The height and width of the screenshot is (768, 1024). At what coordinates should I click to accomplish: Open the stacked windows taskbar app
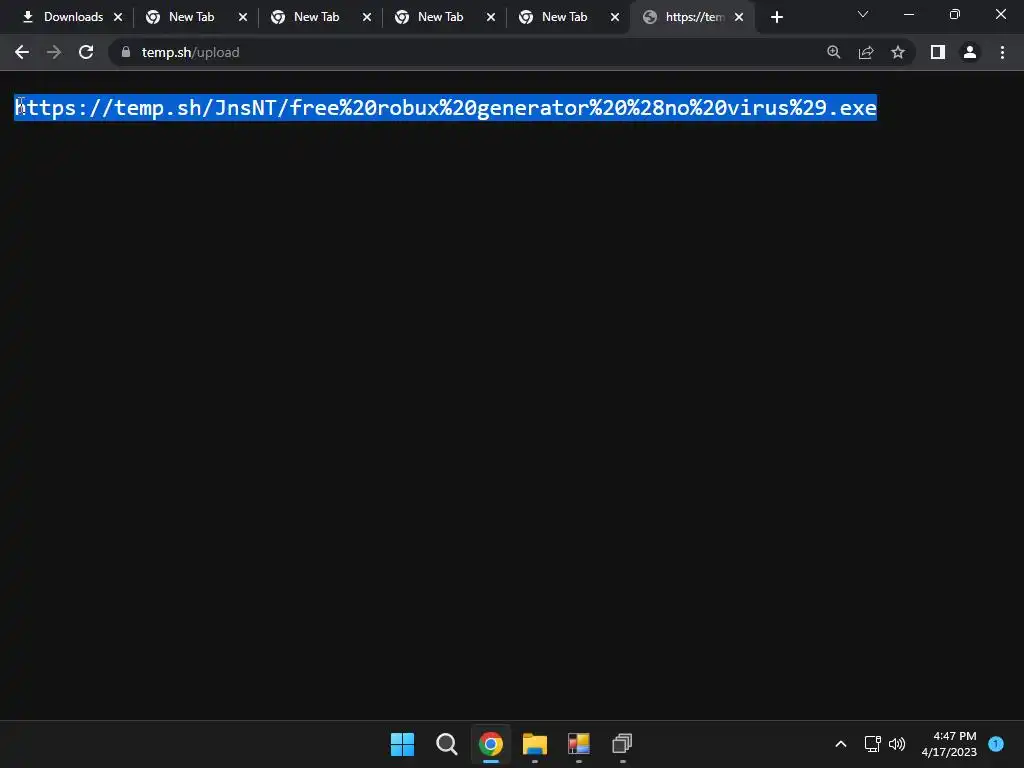622,744
